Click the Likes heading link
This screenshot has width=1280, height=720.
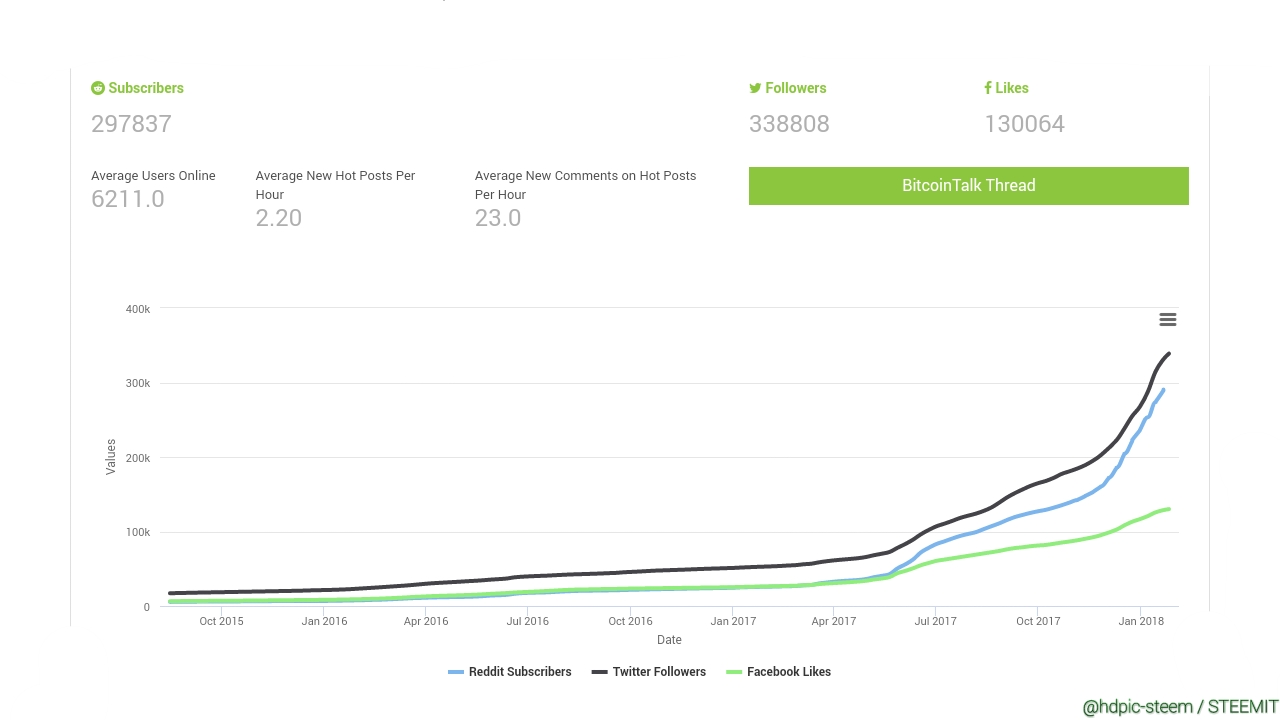pos(1012,88)
